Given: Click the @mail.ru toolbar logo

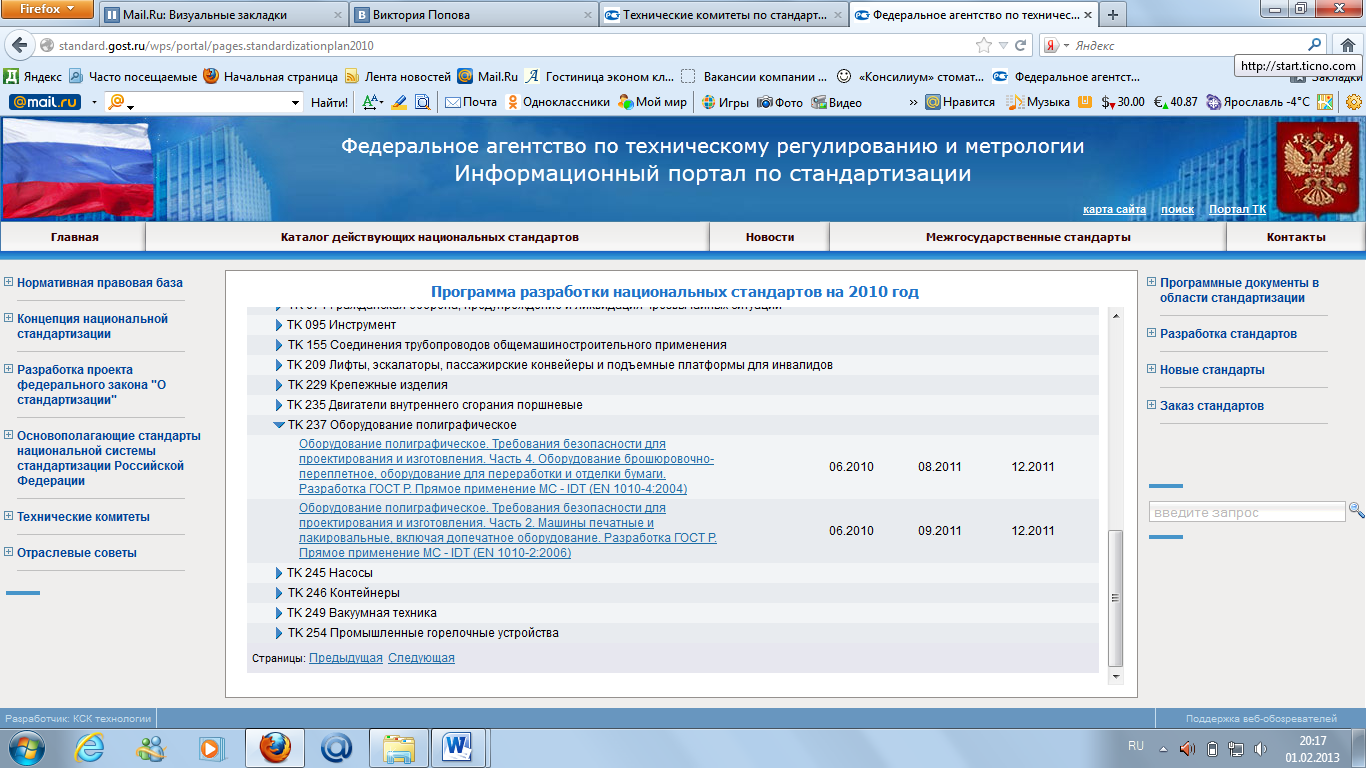Looking at the screenshot, I should 45,102.
